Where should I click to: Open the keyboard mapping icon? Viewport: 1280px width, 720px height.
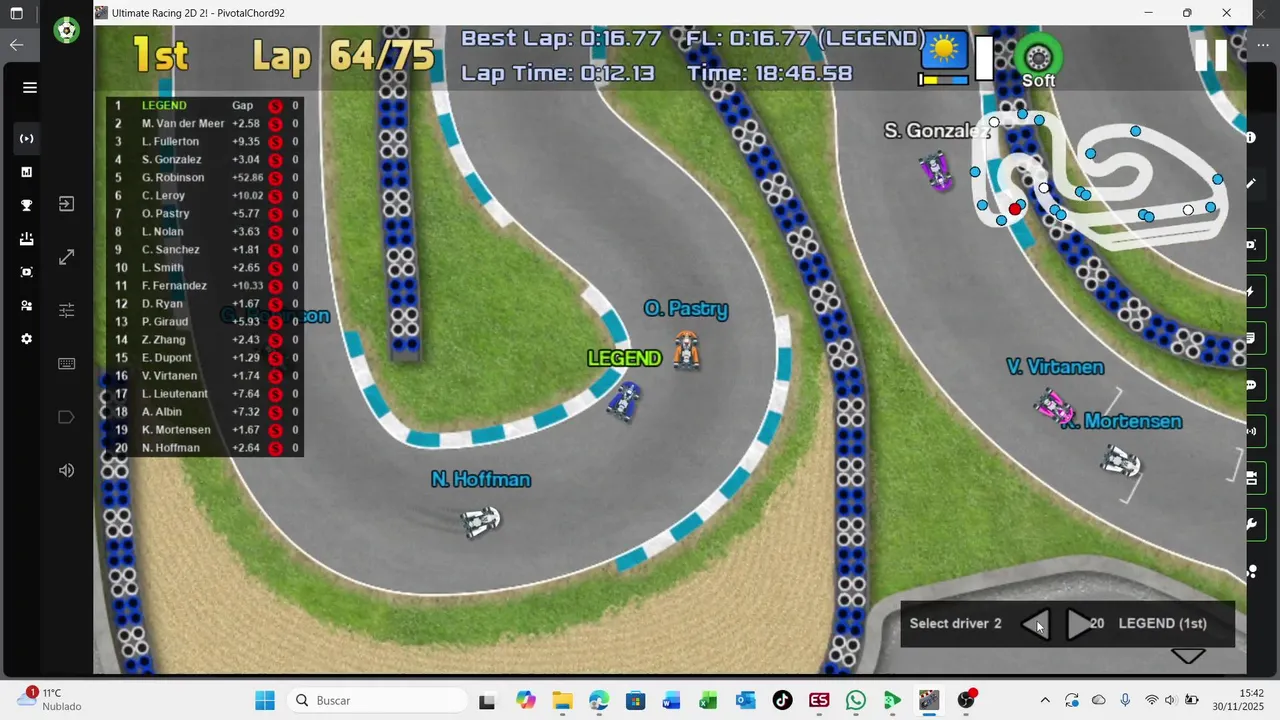(x=66, y=364)
